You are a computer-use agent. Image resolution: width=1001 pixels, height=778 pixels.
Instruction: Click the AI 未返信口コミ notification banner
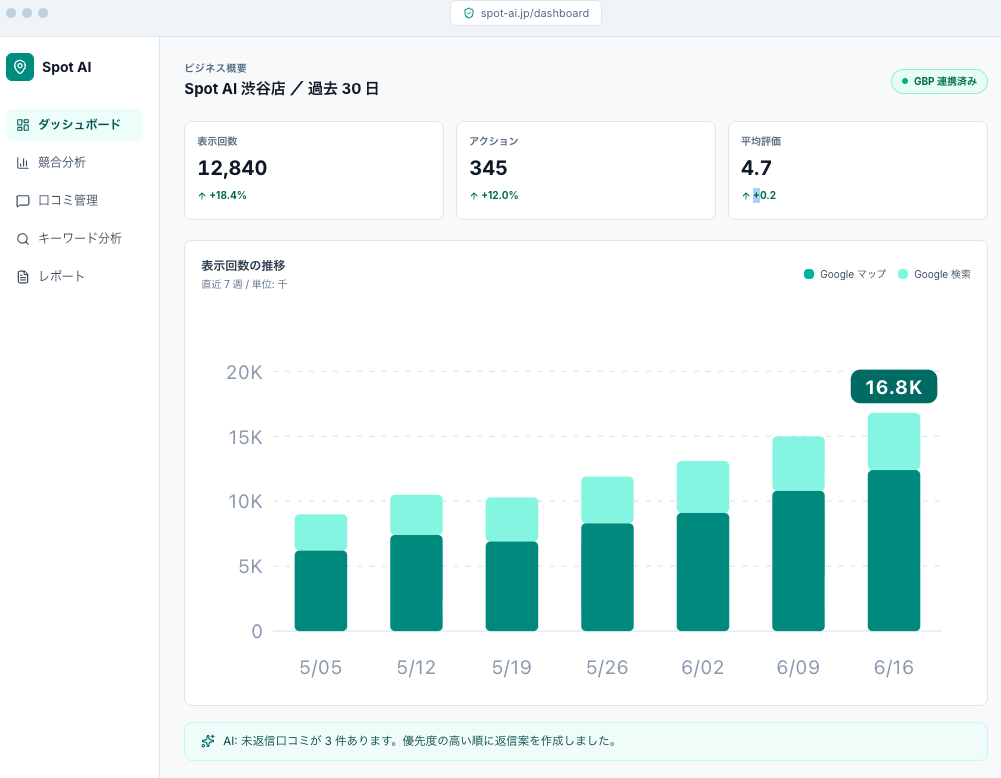[x=585, y=741]
